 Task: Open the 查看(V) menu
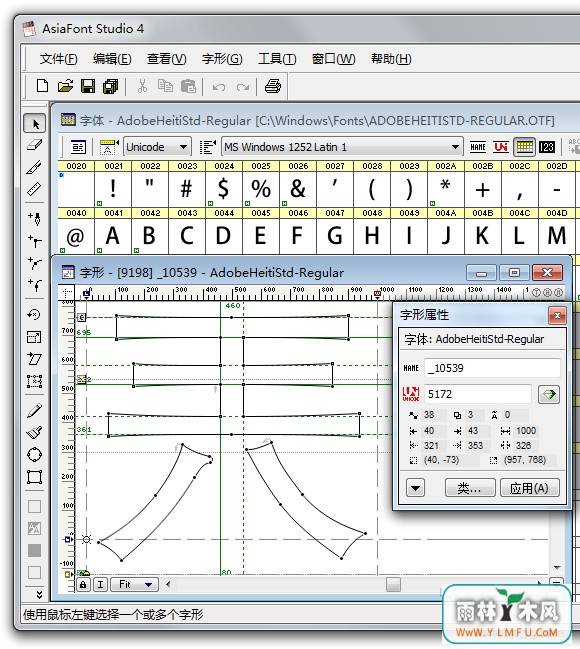pyautogui.click(x=166, y=59)
